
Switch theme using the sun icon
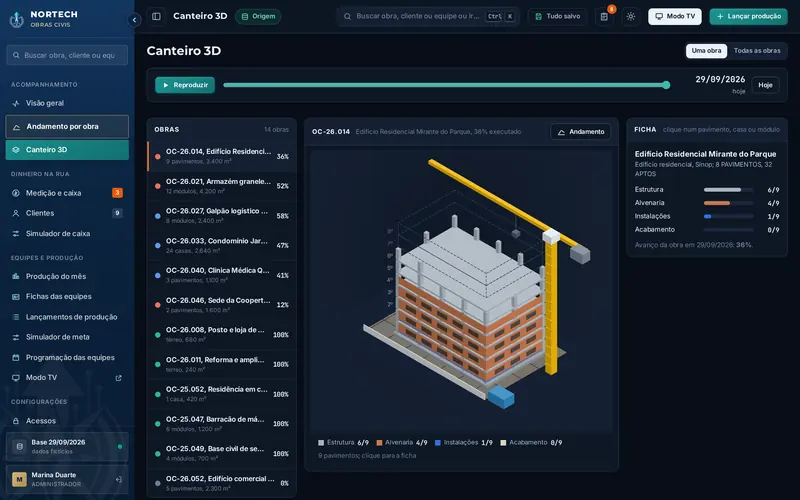pyautogui.click(x=631, y=16)
